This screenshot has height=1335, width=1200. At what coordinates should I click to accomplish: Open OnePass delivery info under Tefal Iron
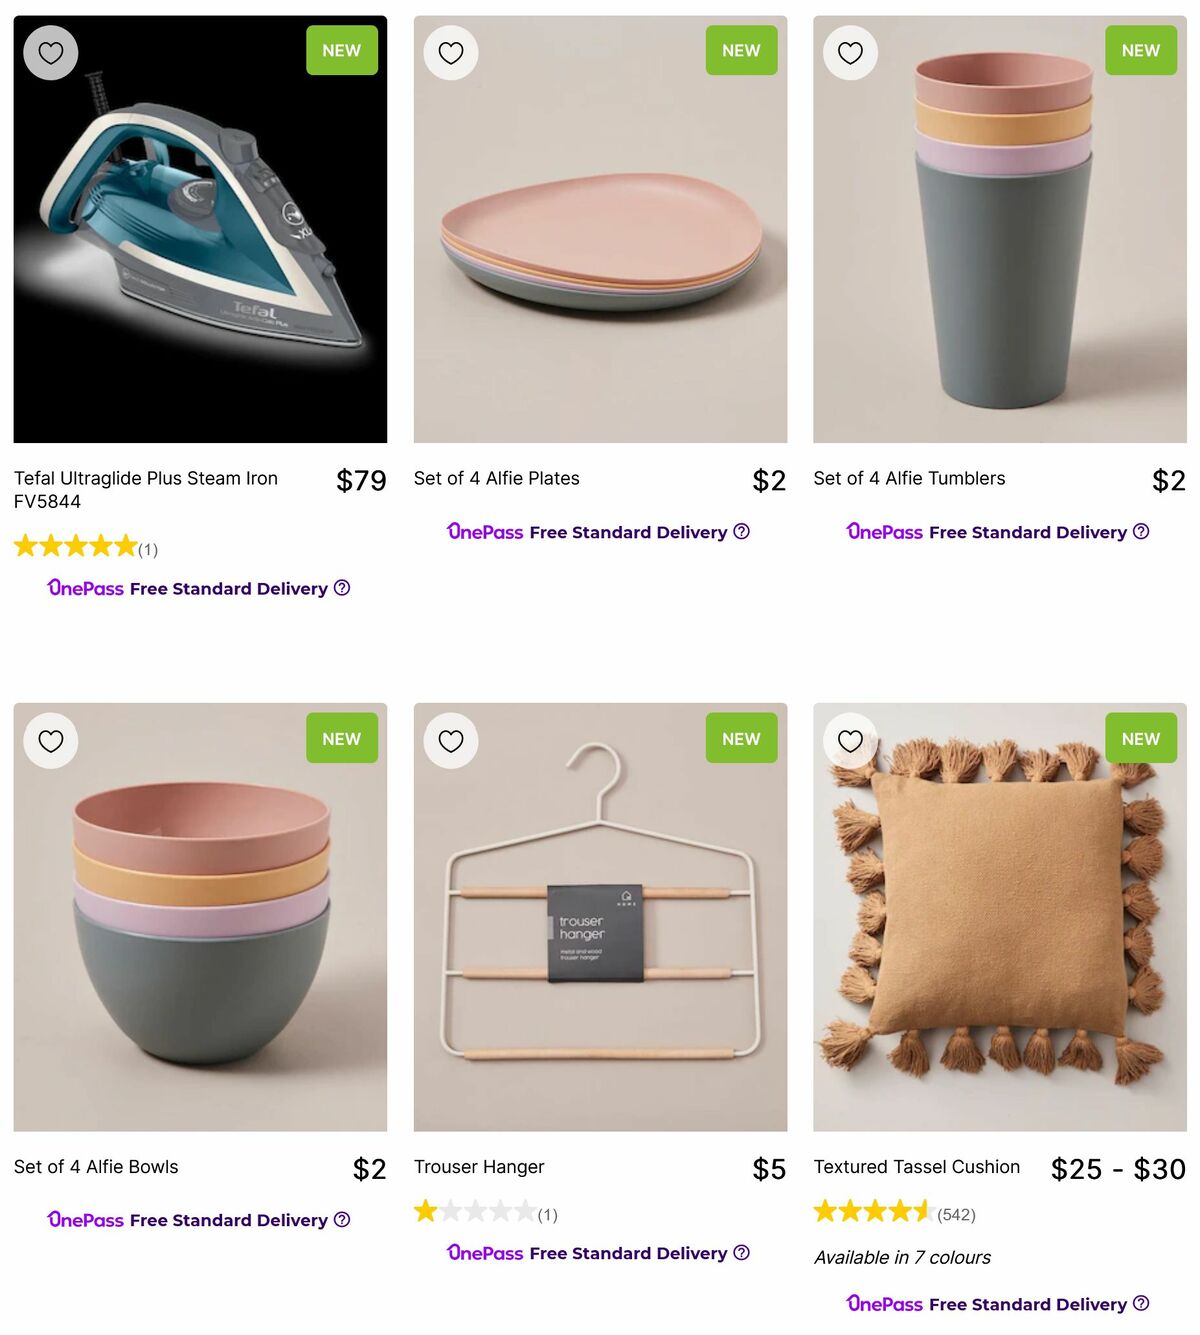point(342,588)
